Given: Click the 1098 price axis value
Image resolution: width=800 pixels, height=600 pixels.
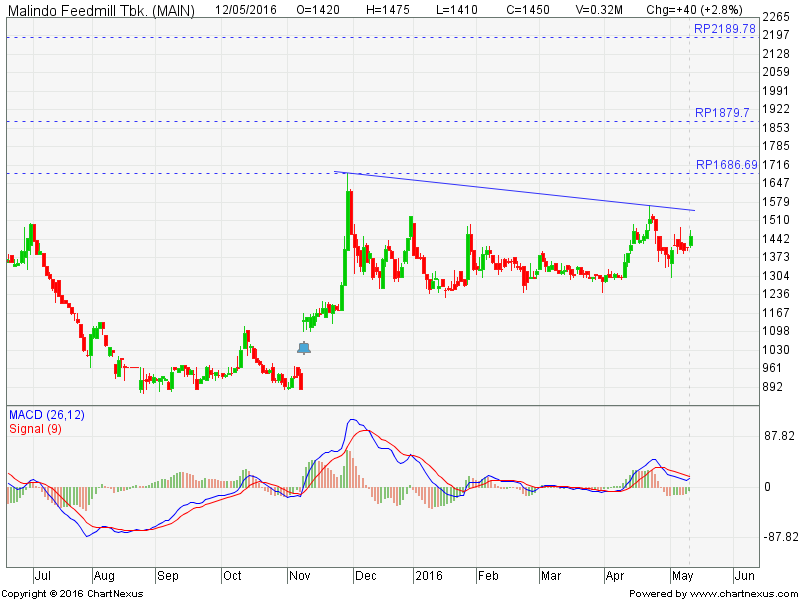Looking at the screenshot, I should point(776,331).
